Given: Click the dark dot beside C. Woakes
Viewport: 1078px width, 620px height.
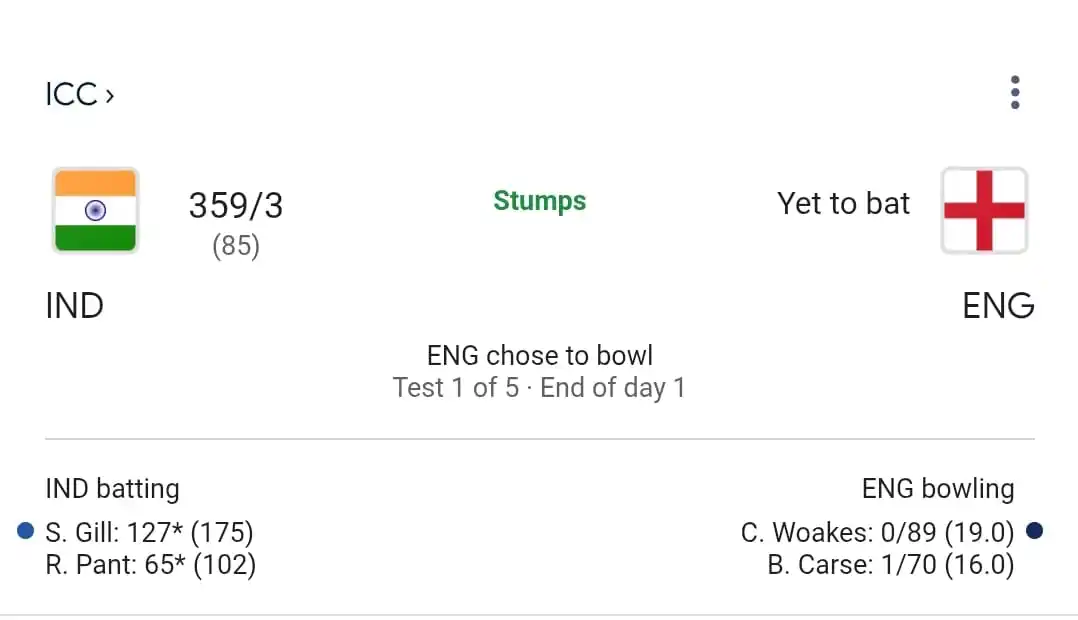Looking at the screenshot, I should (x=1034, y=531).
